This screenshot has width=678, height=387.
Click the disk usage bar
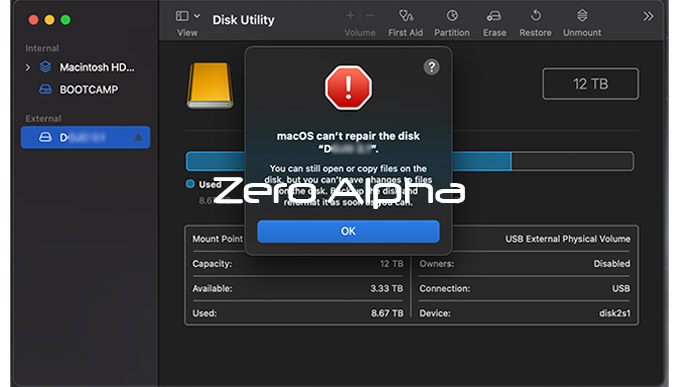(409, 161)
